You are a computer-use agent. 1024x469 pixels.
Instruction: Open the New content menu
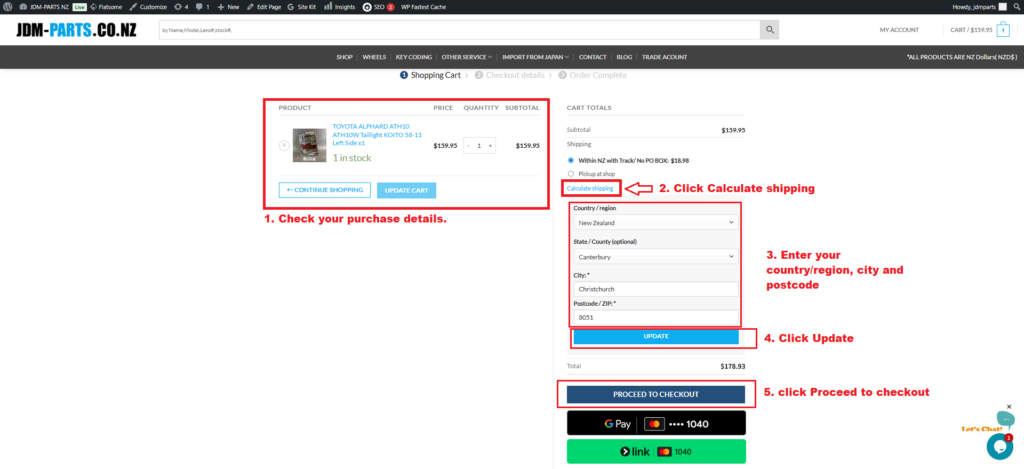click(228, 7)
